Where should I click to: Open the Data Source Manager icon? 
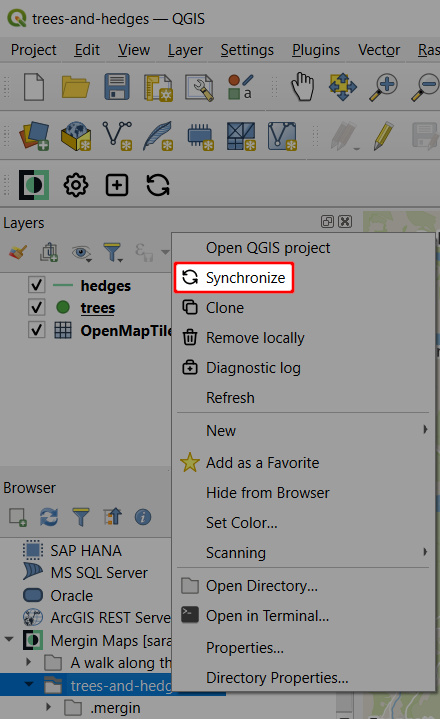(x=34, y=136)
